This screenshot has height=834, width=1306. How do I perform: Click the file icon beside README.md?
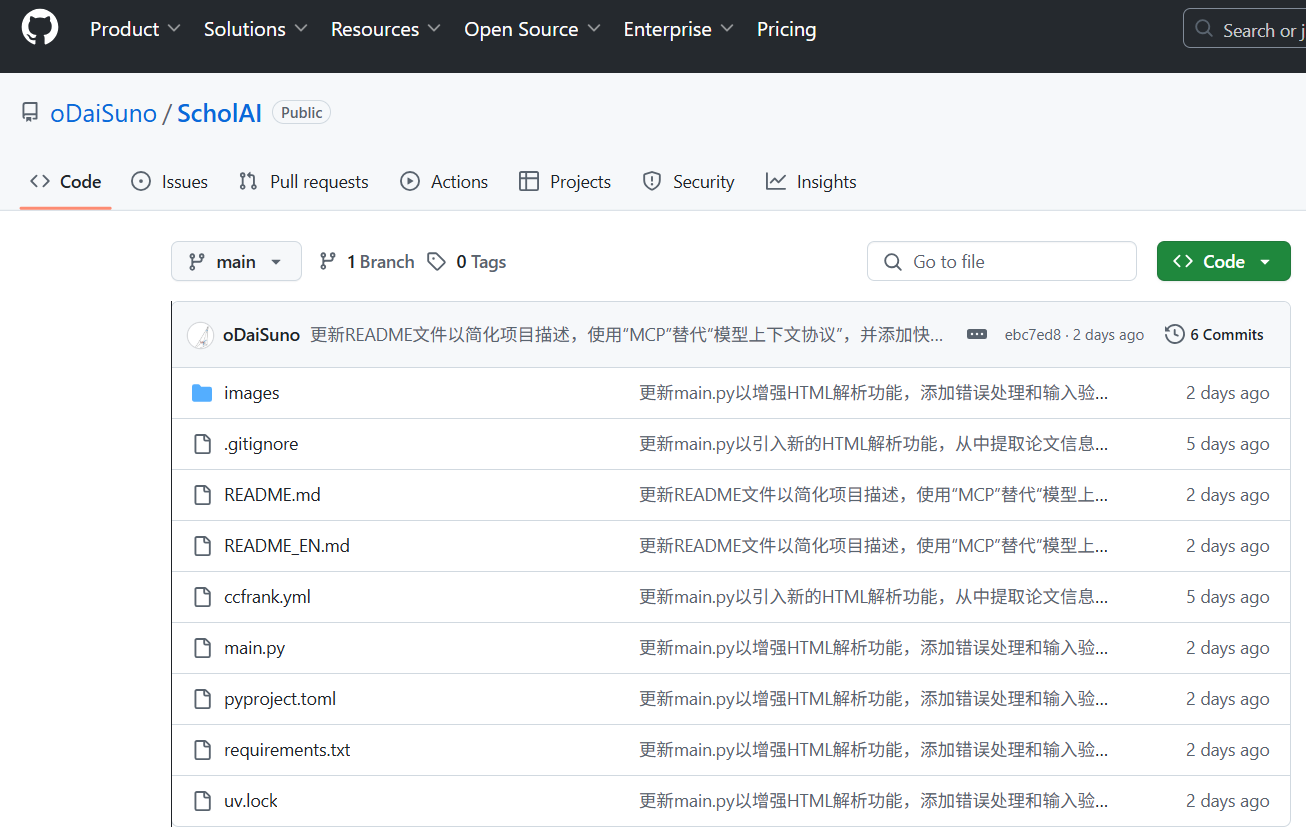click(202, 495)
